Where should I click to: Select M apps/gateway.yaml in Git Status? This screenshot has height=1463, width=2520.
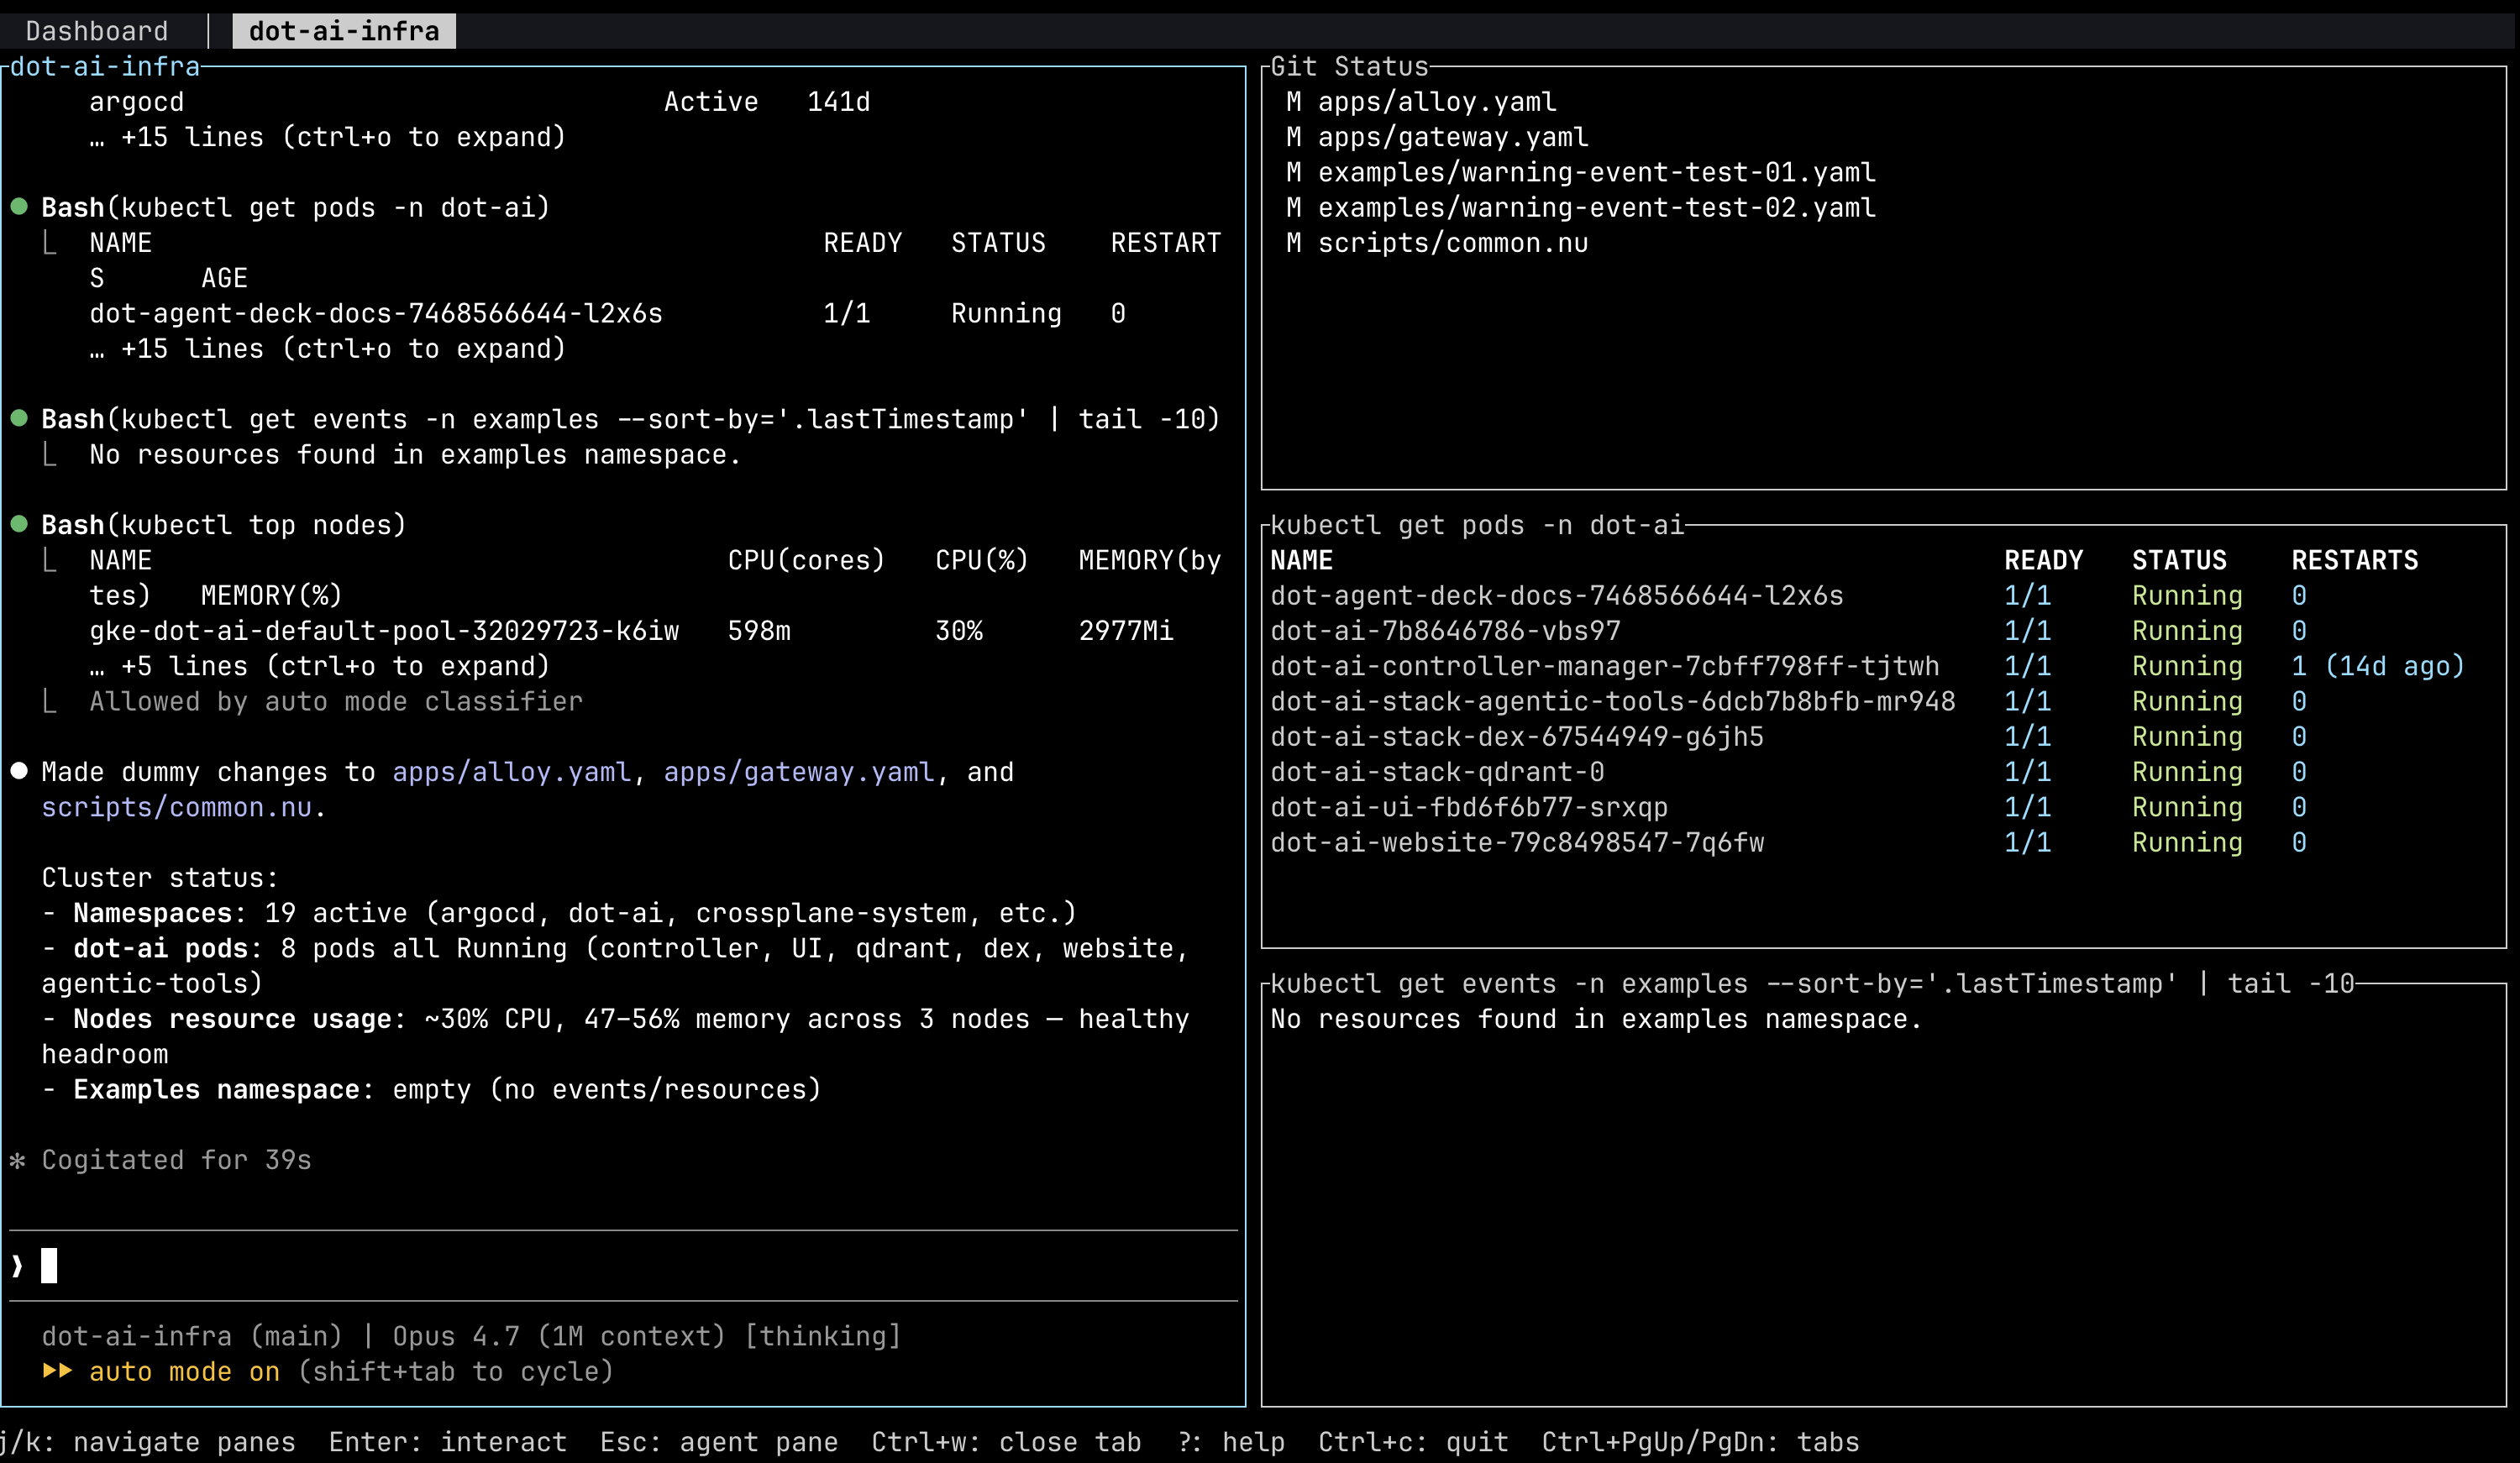coord(1437,137)
